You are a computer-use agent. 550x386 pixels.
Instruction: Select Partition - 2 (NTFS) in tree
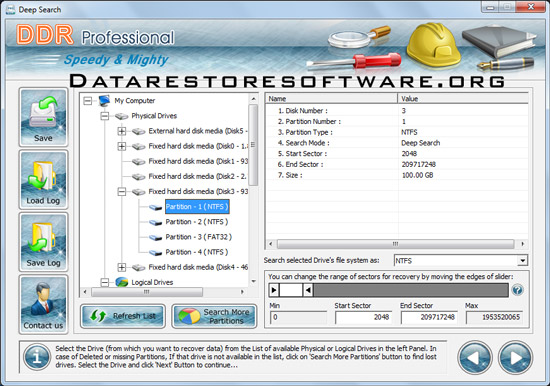pos(197,222)
